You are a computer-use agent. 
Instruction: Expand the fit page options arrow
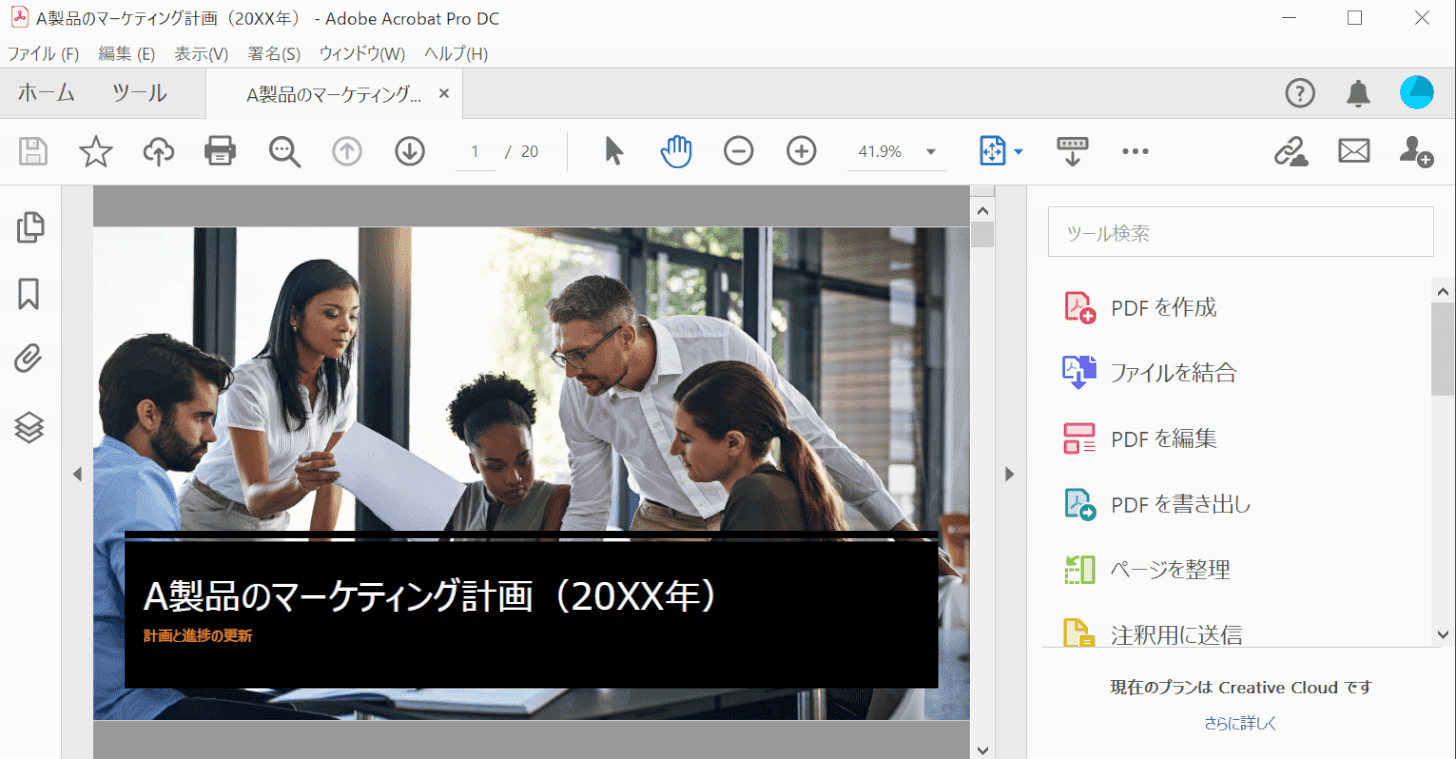tap(1018, 152)
